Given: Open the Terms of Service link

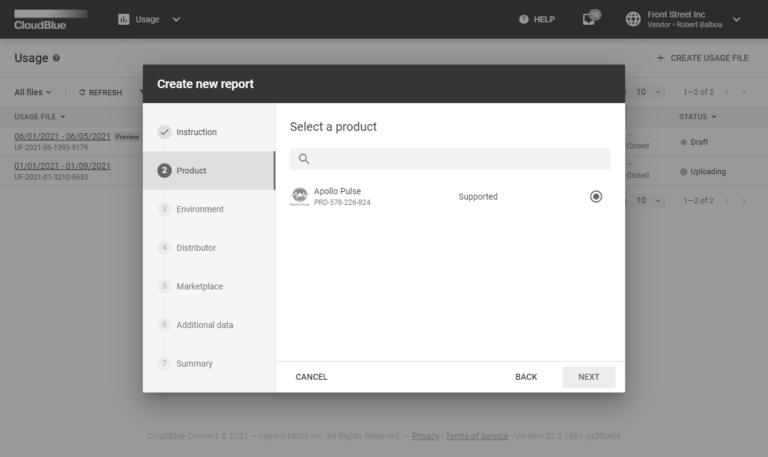Looking at the screenshot, I should pyautogui.click(x=477, y=436).
